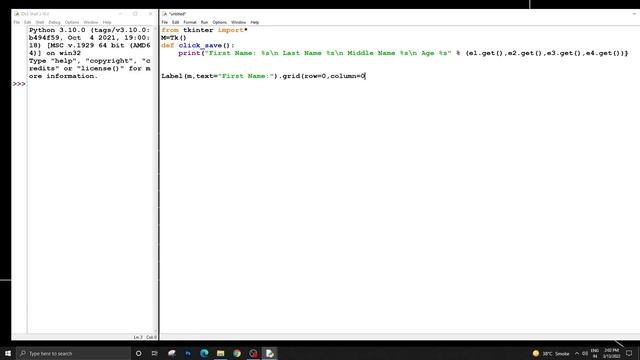Open Format menu in untitled editor

tap(190, 22)
